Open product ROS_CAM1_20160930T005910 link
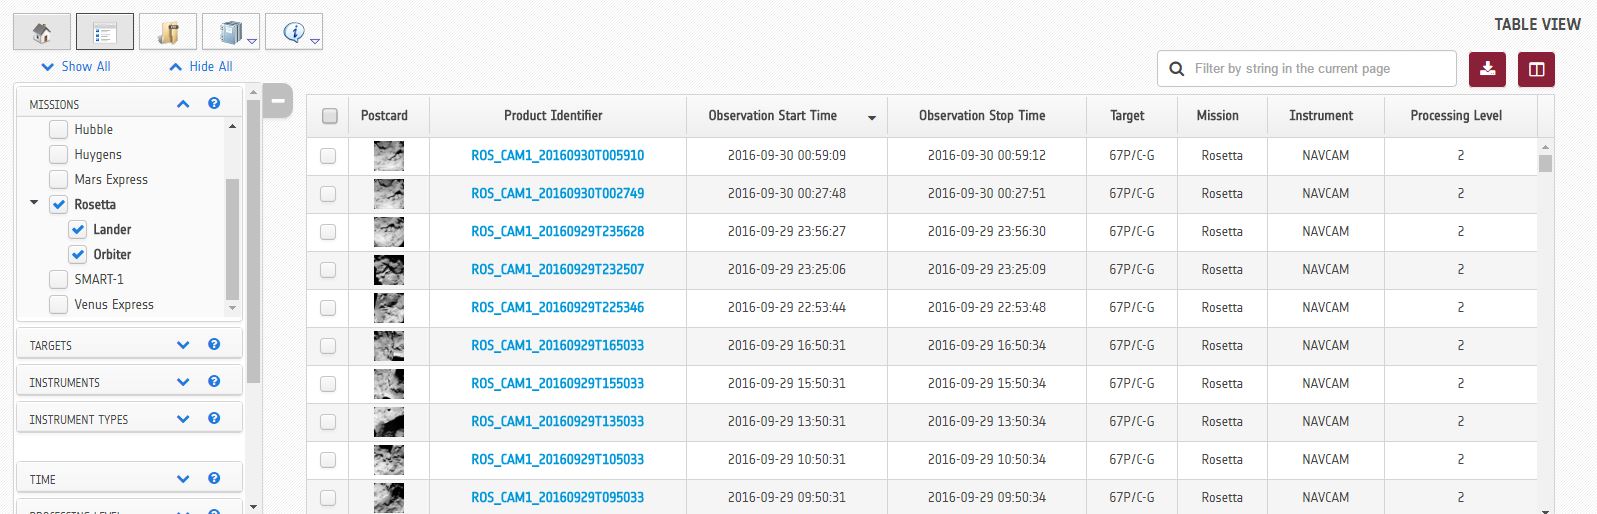The image size is (1597, 514). click(557, 156)
